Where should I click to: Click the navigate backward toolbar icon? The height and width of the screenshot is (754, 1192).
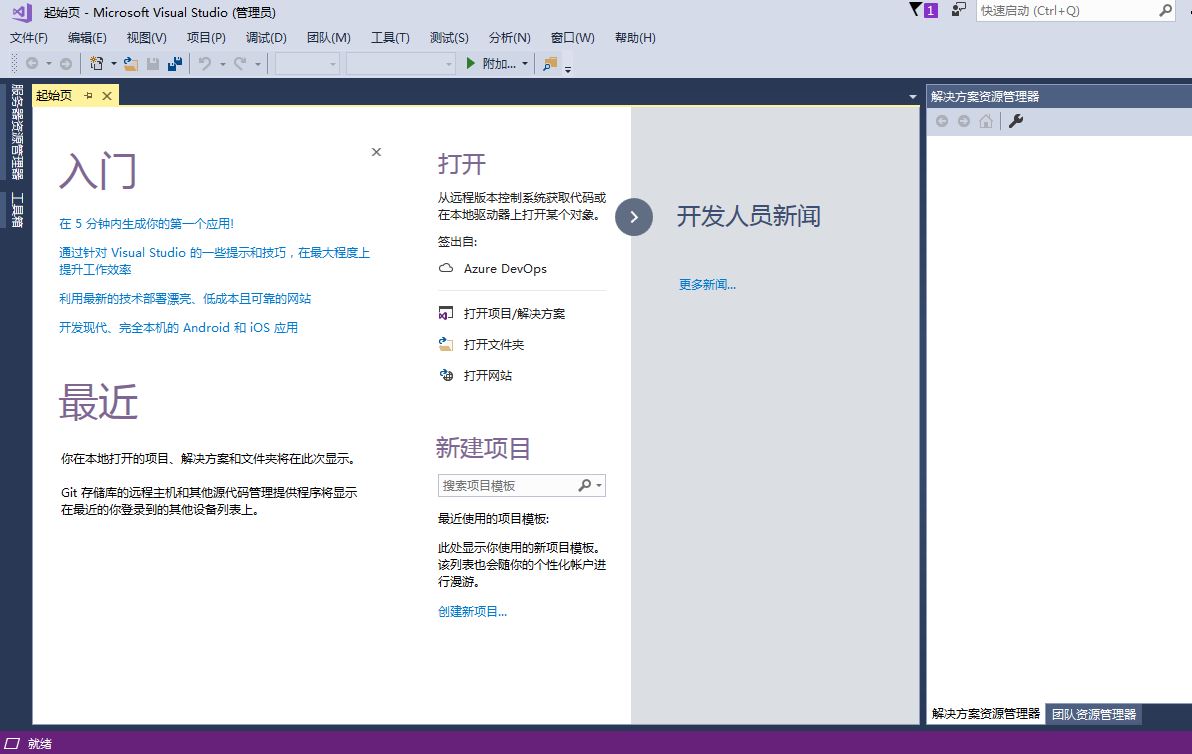[x=32, y=64]
